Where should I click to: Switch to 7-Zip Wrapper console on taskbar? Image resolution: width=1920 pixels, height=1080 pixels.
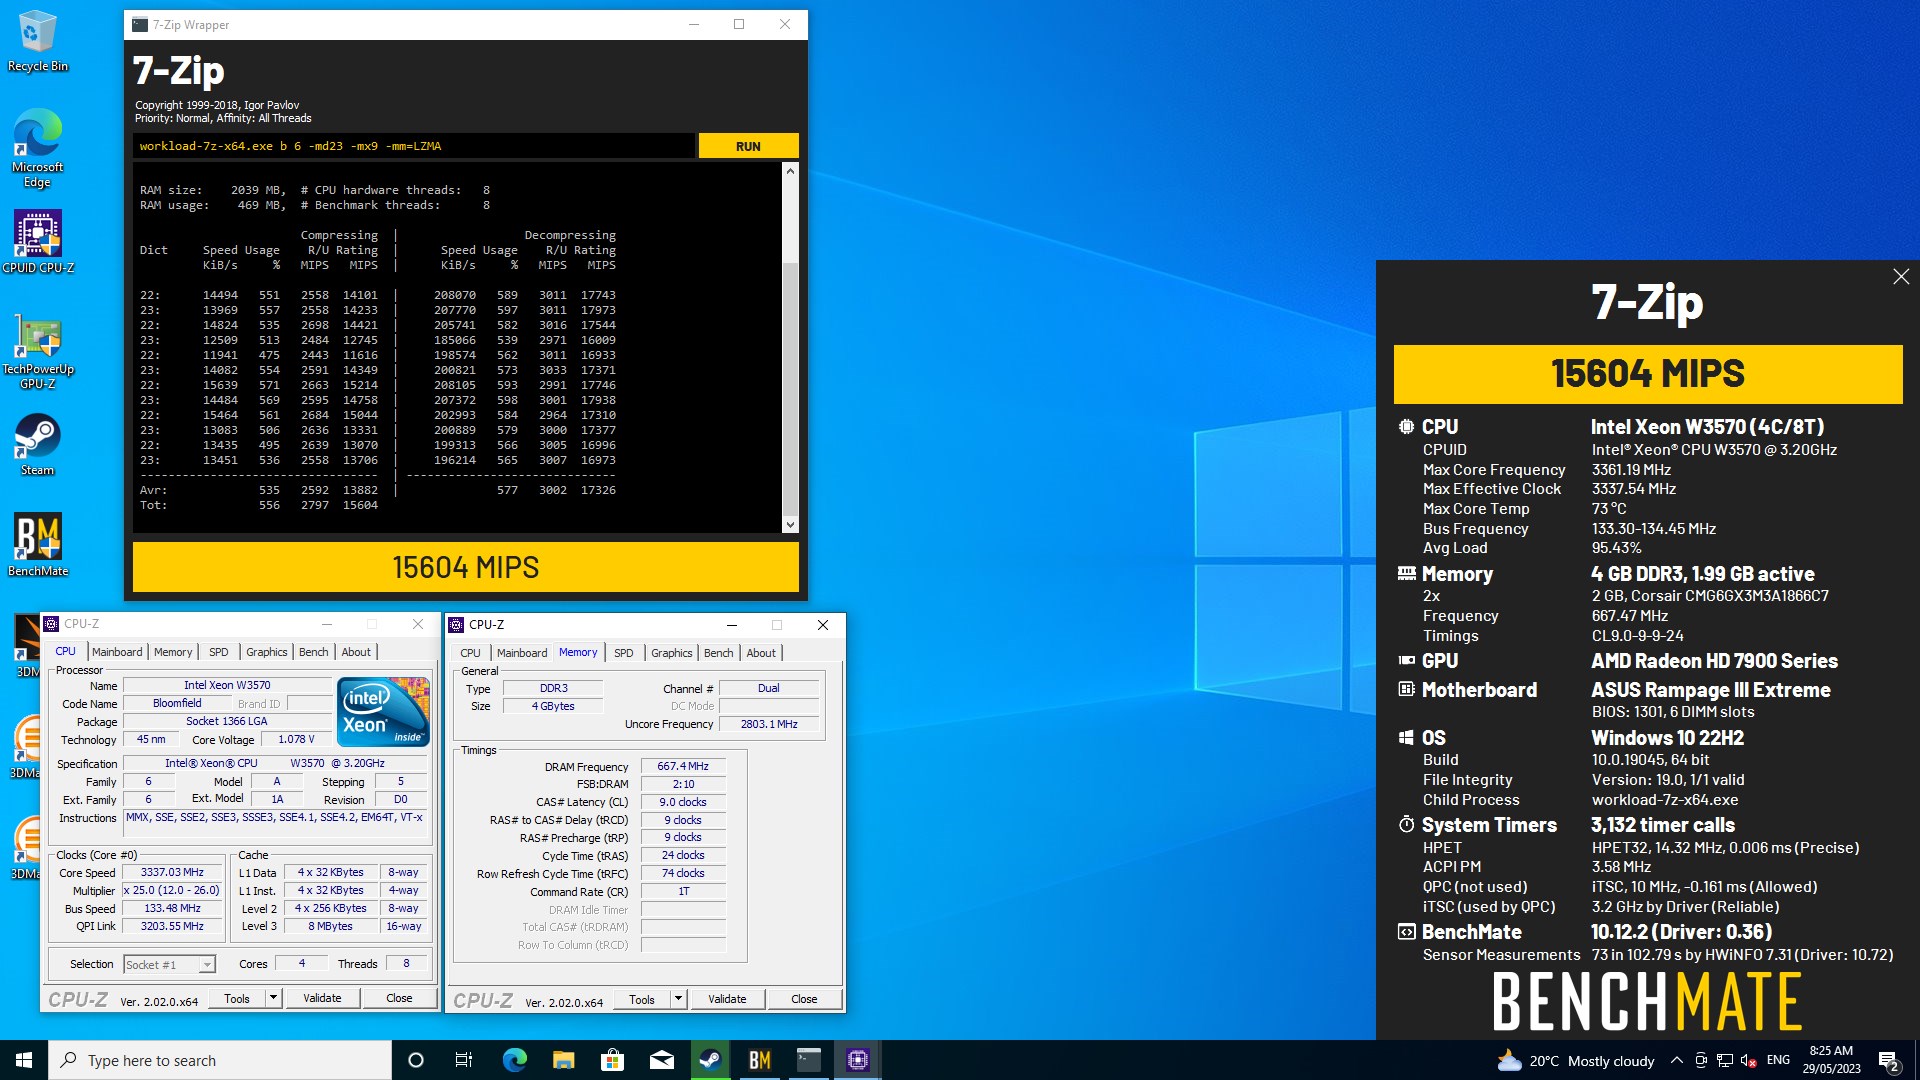pyautogui.click(x=808, y=1060)
